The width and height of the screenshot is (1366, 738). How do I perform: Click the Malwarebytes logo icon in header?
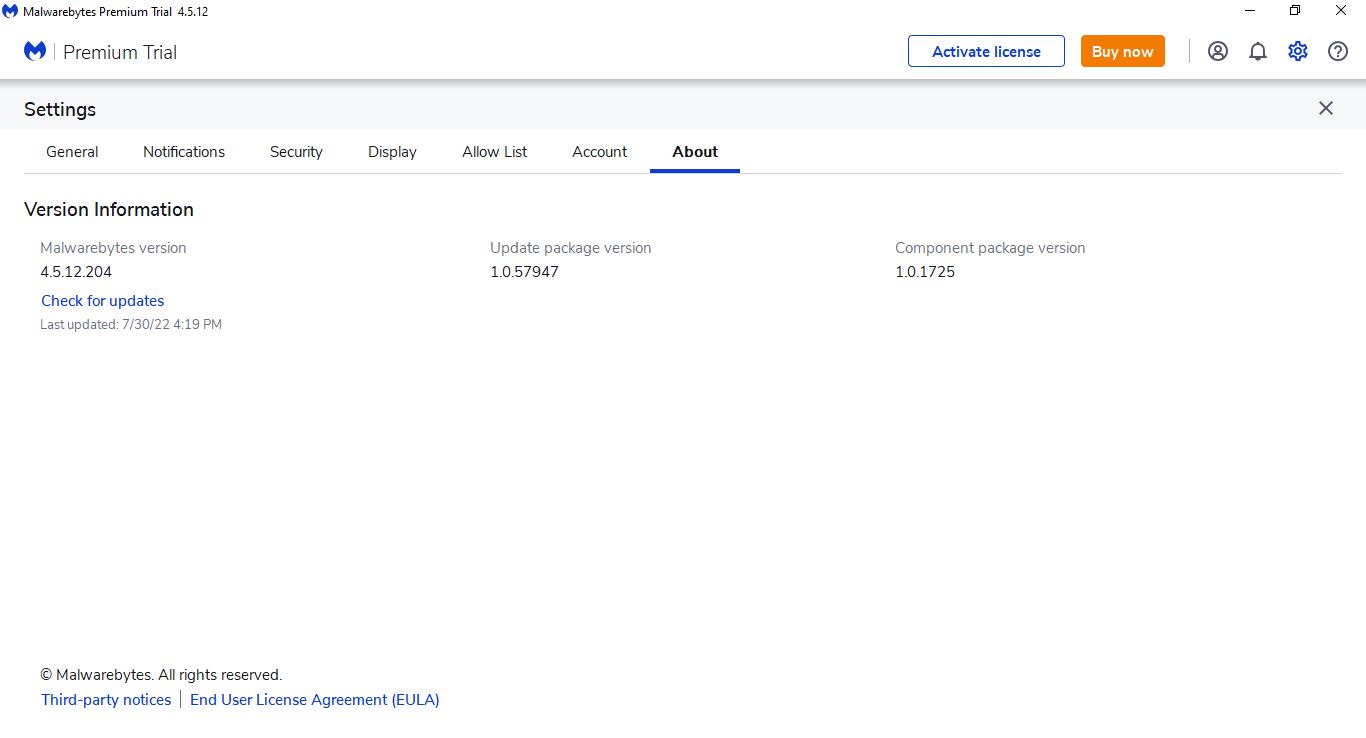pos(35,51)
